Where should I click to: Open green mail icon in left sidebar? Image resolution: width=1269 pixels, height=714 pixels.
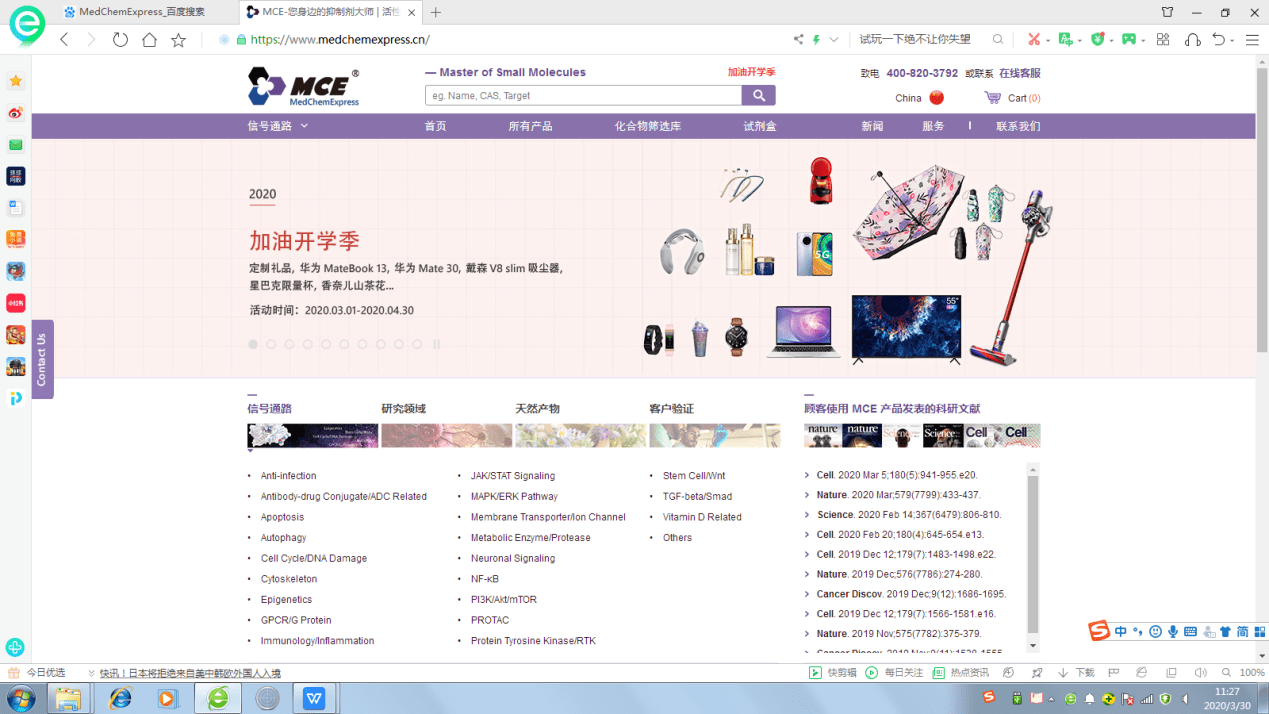coord(15,145)
